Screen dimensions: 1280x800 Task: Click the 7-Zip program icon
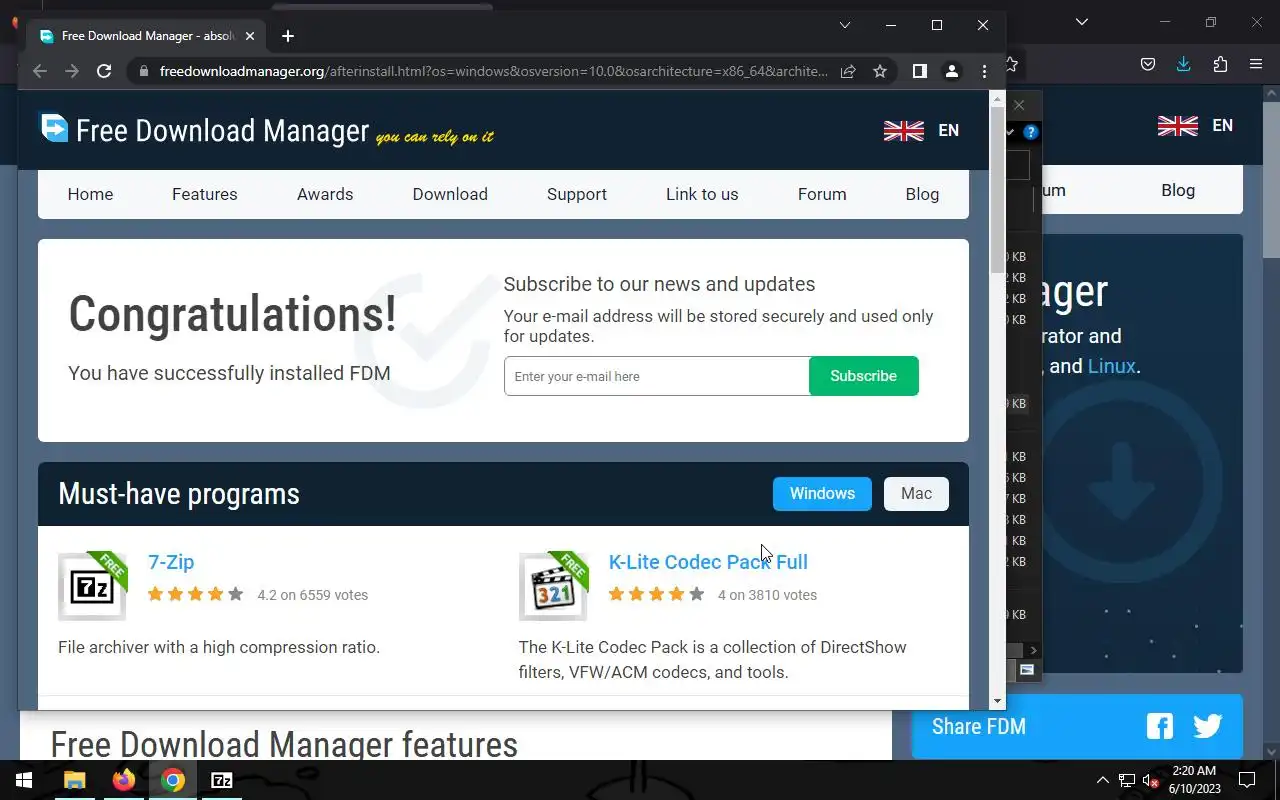coord(92,586)
